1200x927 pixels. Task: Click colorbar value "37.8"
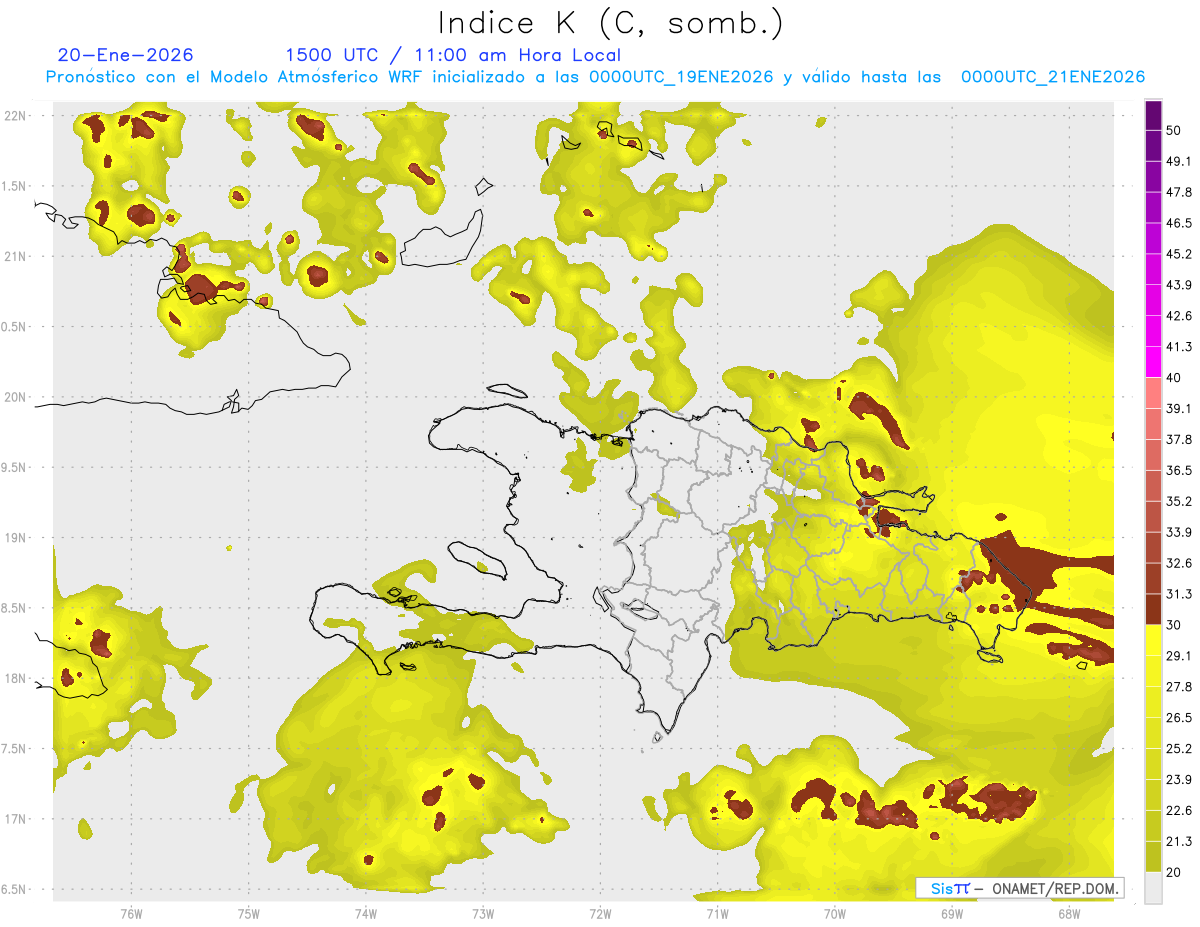click(x=1179, y=440)
